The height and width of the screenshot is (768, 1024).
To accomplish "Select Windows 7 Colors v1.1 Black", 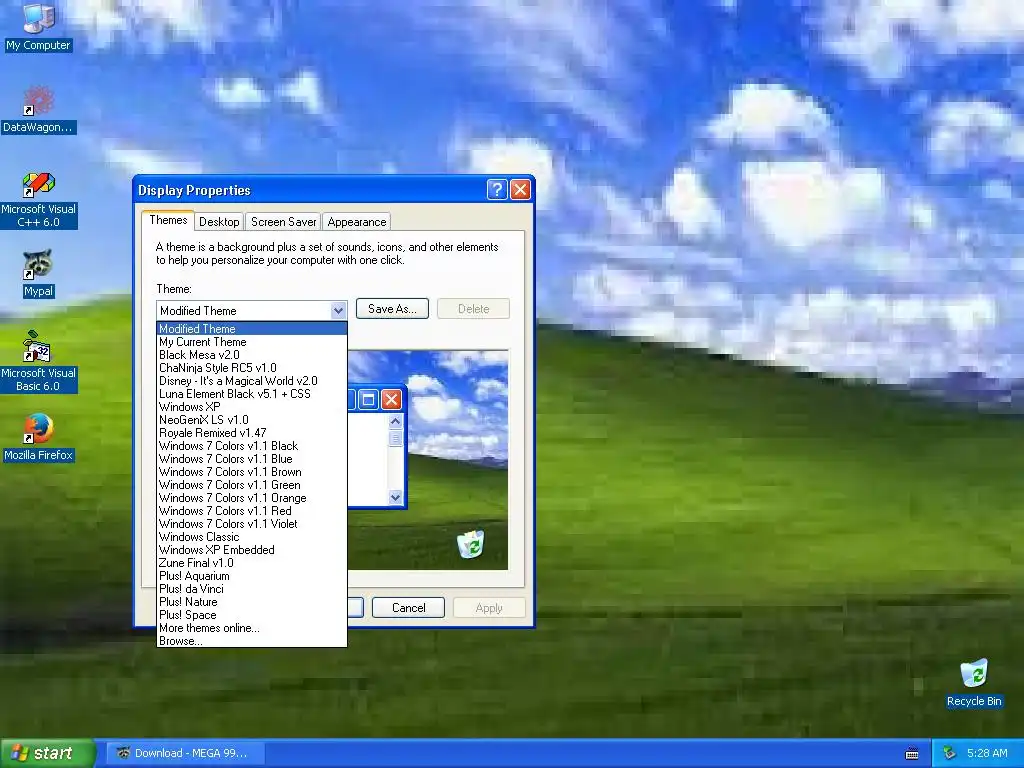I will pos(251,446).
